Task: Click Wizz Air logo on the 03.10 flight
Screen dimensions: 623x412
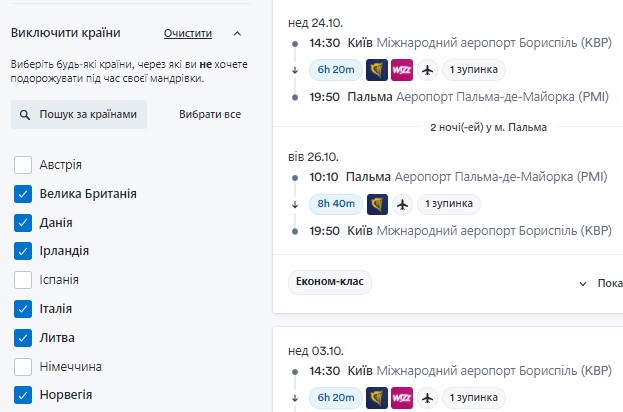Action: (x=402, y=398)
